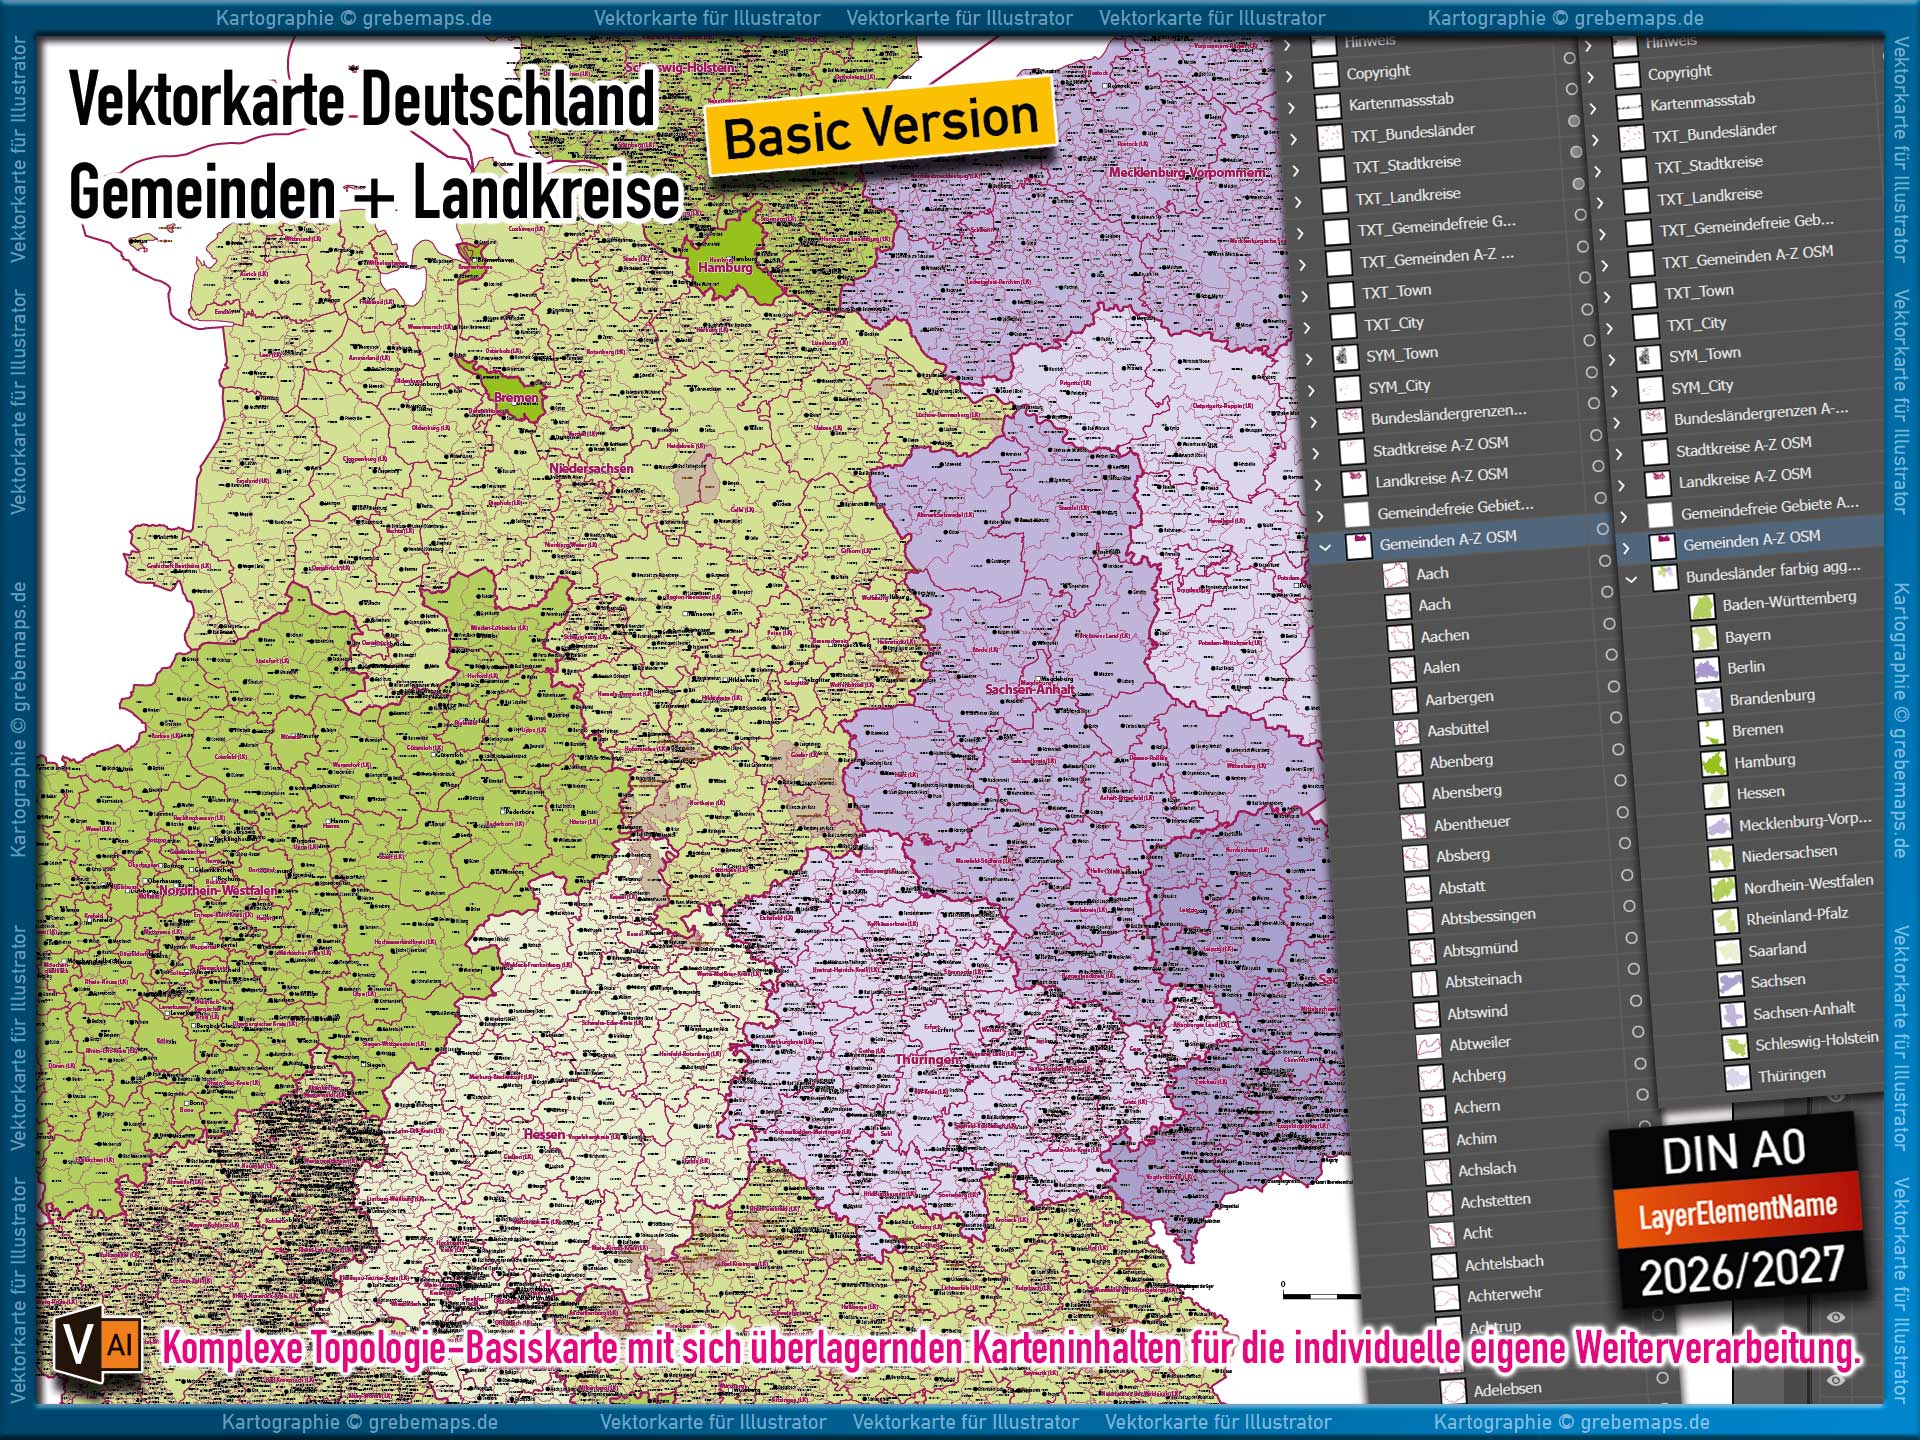The width and height of the screenshot is (1920, 1440).
Task: Click target circle of Aarbergen sublayer
Action: 1613,686
